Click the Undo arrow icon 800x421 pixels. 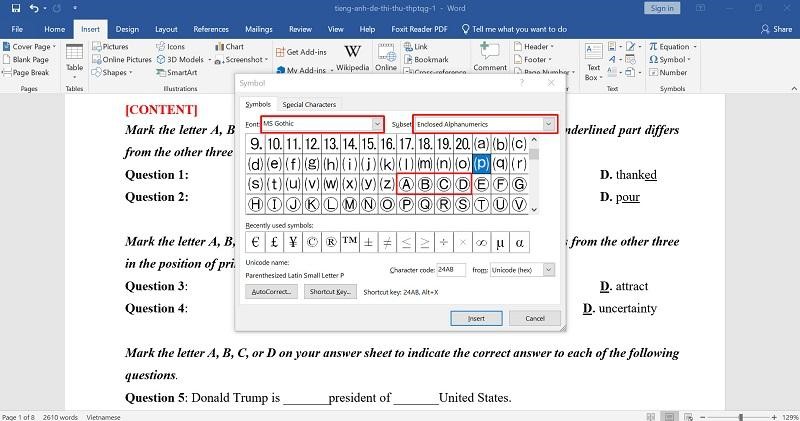tap(34, 8)
